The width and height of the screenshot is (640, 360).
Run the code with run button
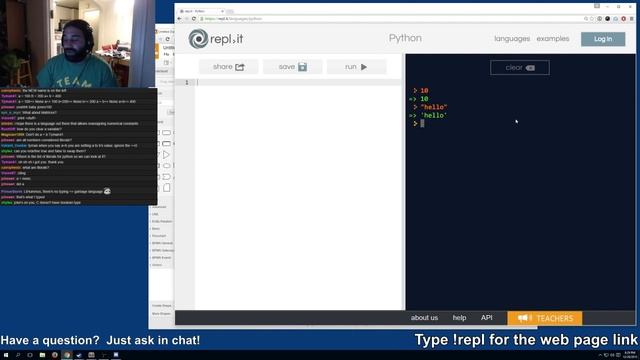click(356, 67)
